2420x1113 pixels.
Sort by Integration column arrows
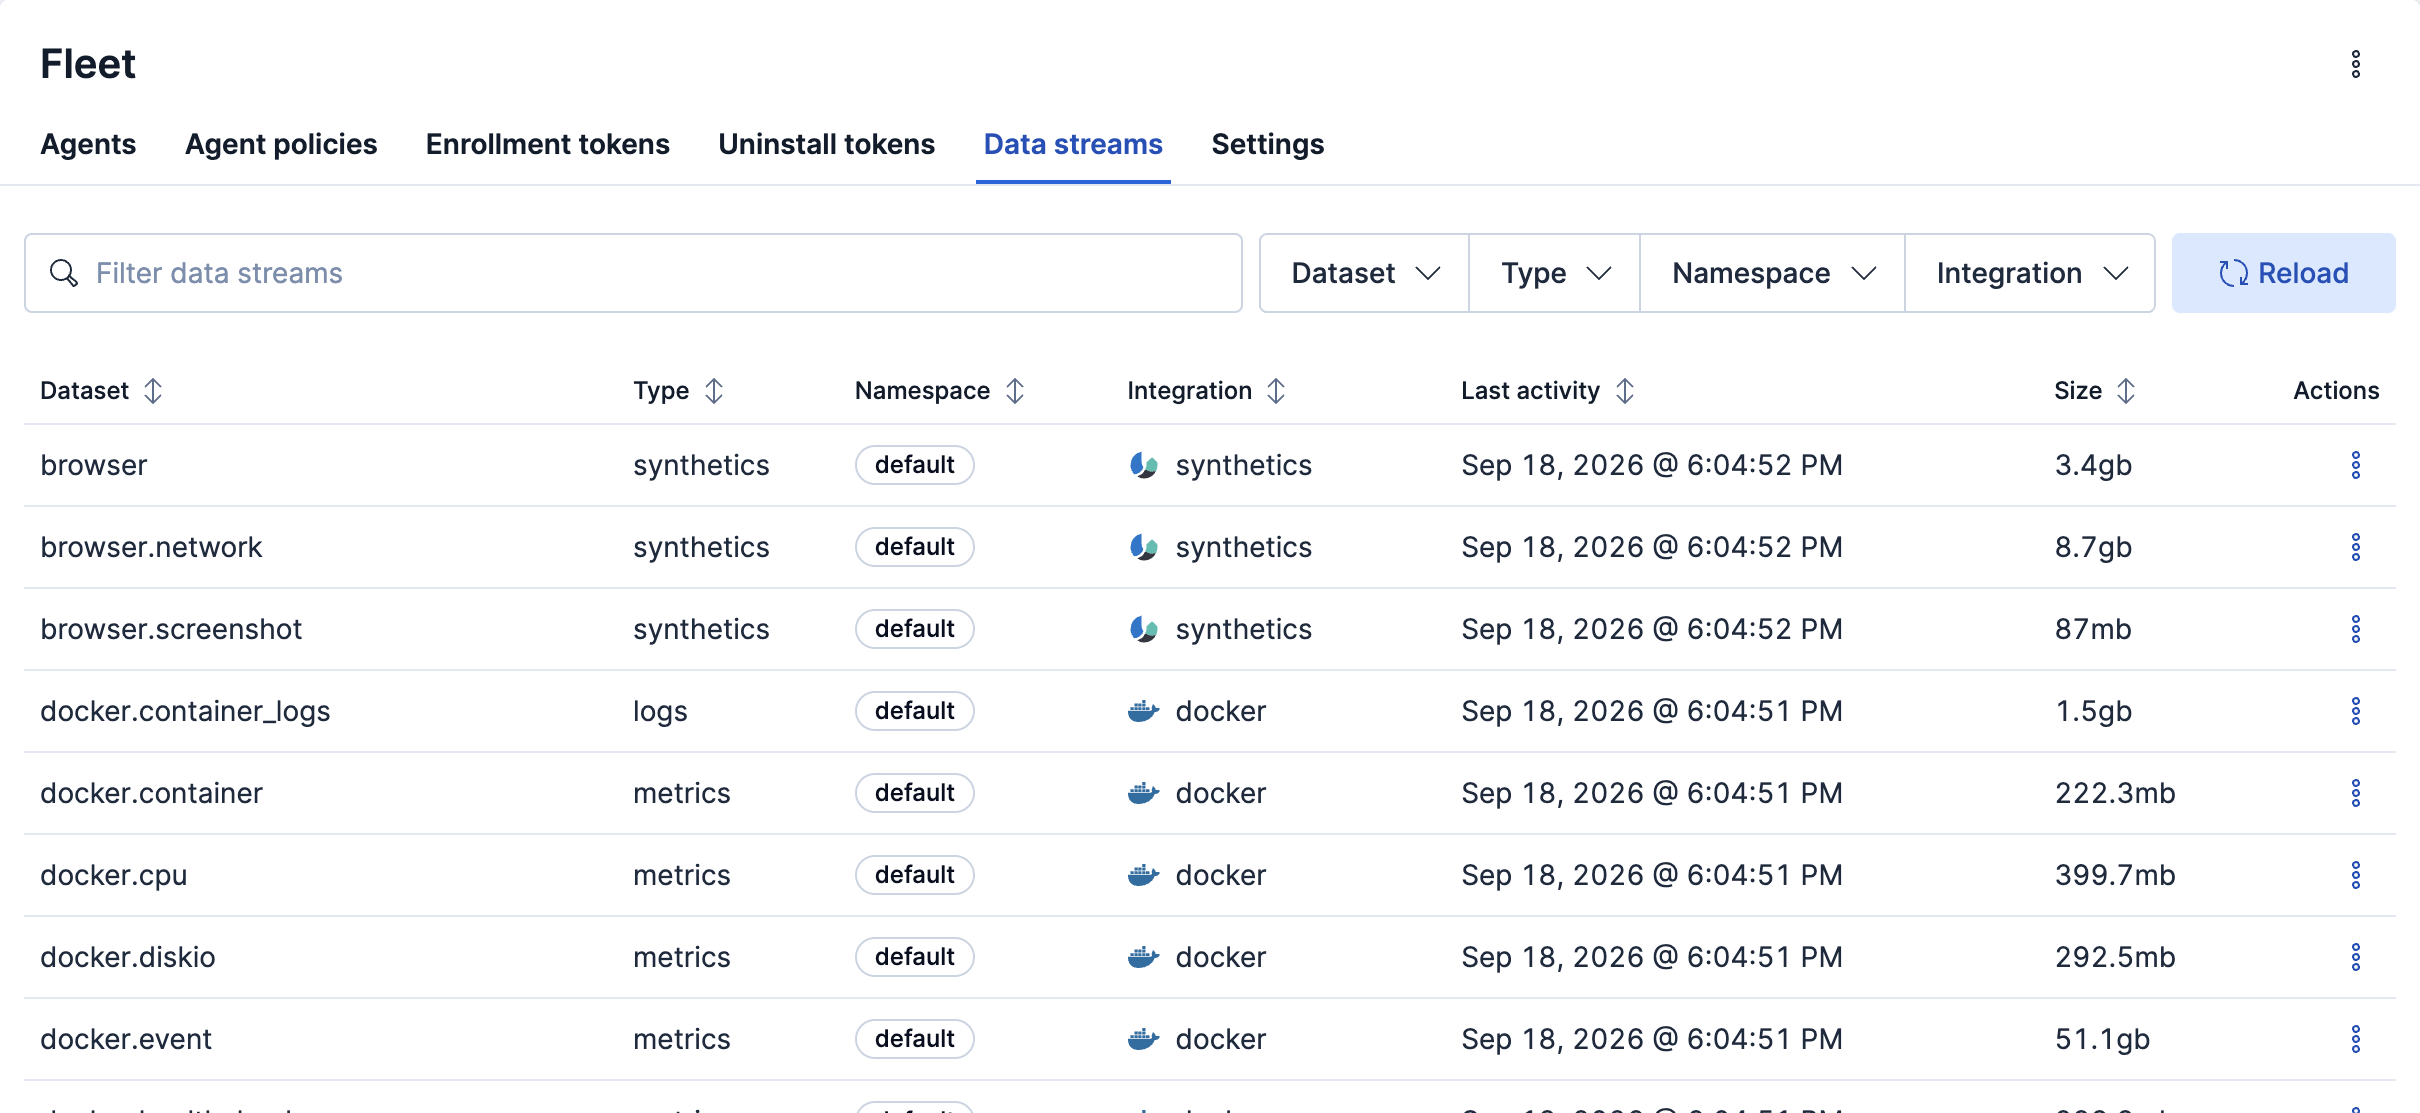click(x=1276, y=391)
